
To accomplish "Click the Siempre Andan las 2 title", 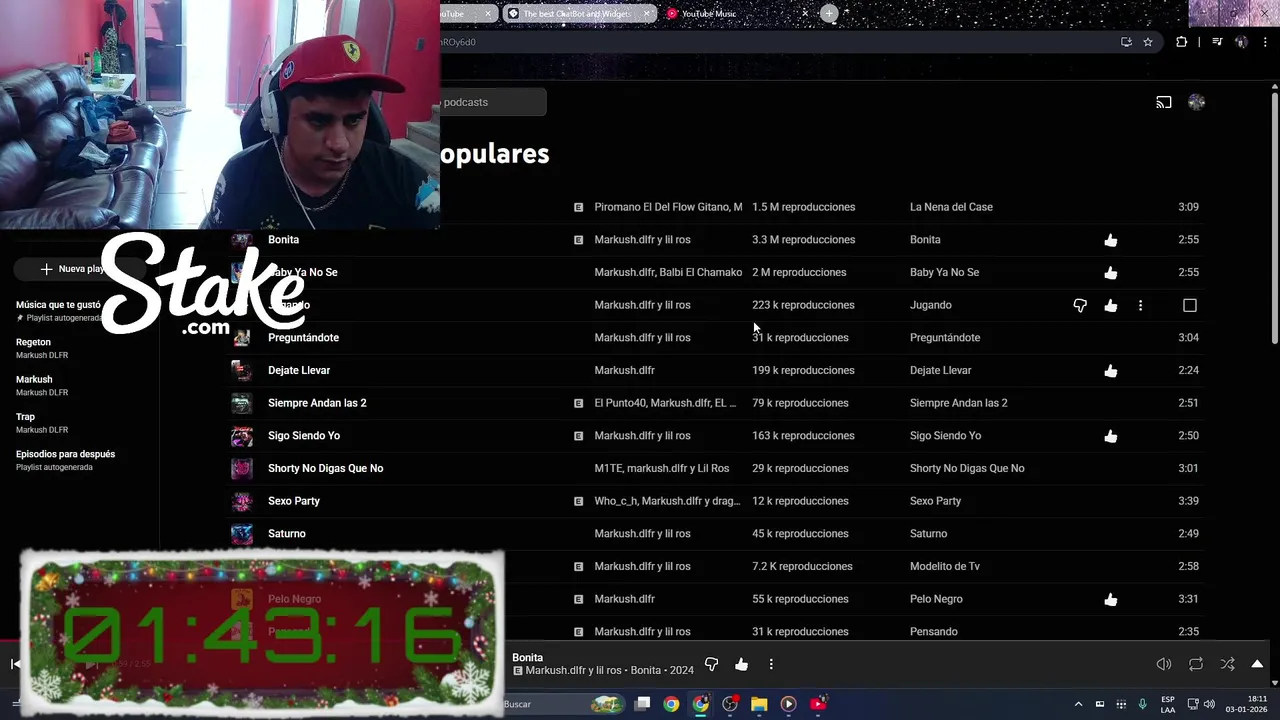I will pyautogui.click(x=317, y=403).
